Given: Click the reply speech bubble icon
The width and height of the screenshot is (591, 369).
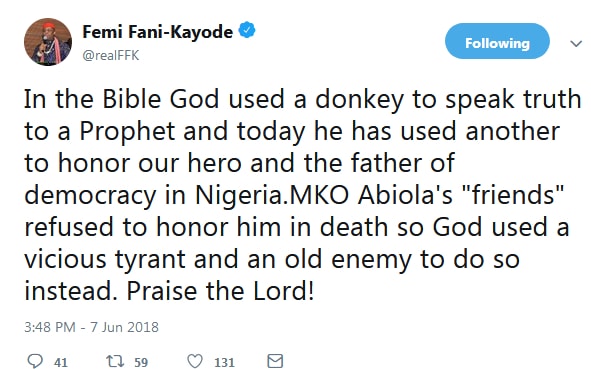Looking at the screenshot, I should (x=35, y=361).
